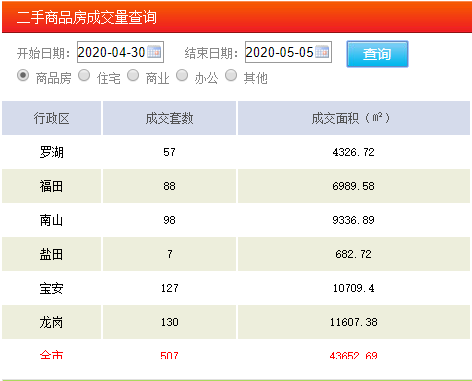The height and width of the screenshot is (381, 472).
Task: Select the 福田 district row
Action: coord(236,186)
